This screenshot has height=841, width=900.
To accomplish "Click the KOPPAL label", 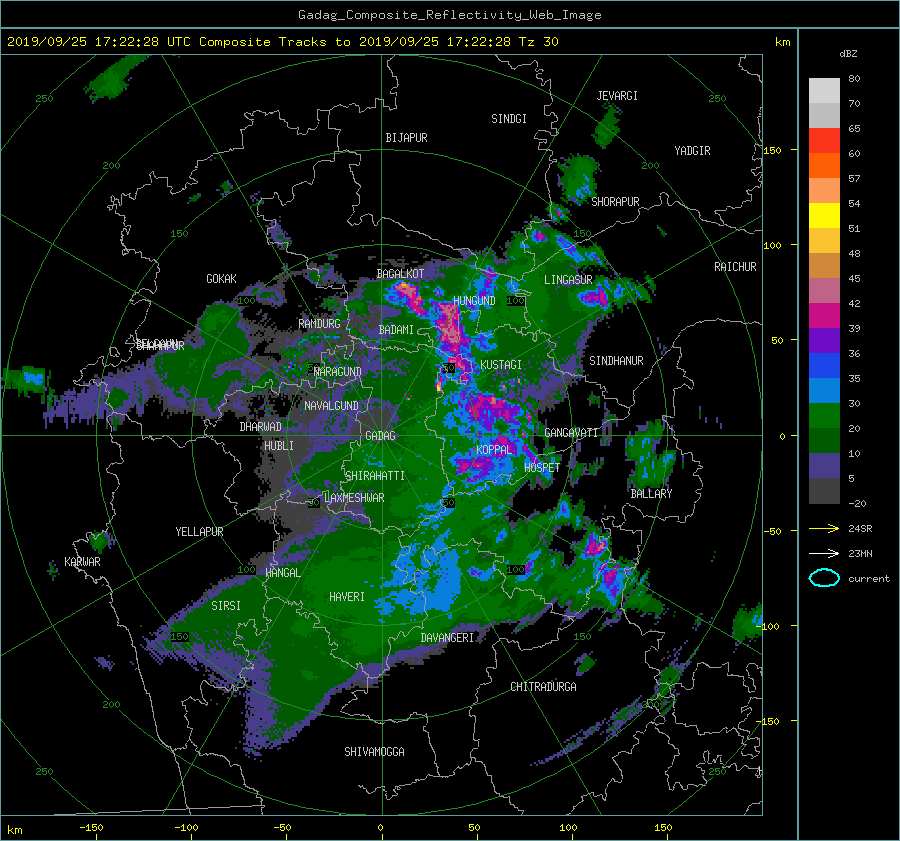I will [494, 450].
